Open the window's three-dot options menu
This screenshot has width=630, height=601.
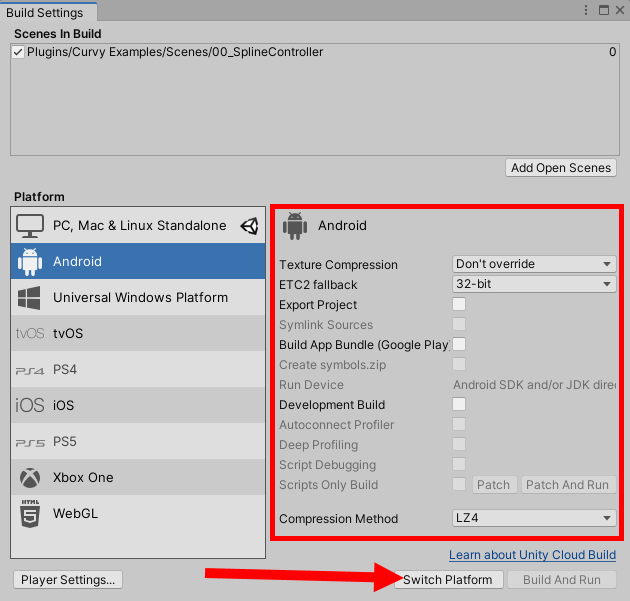(586, 10)
